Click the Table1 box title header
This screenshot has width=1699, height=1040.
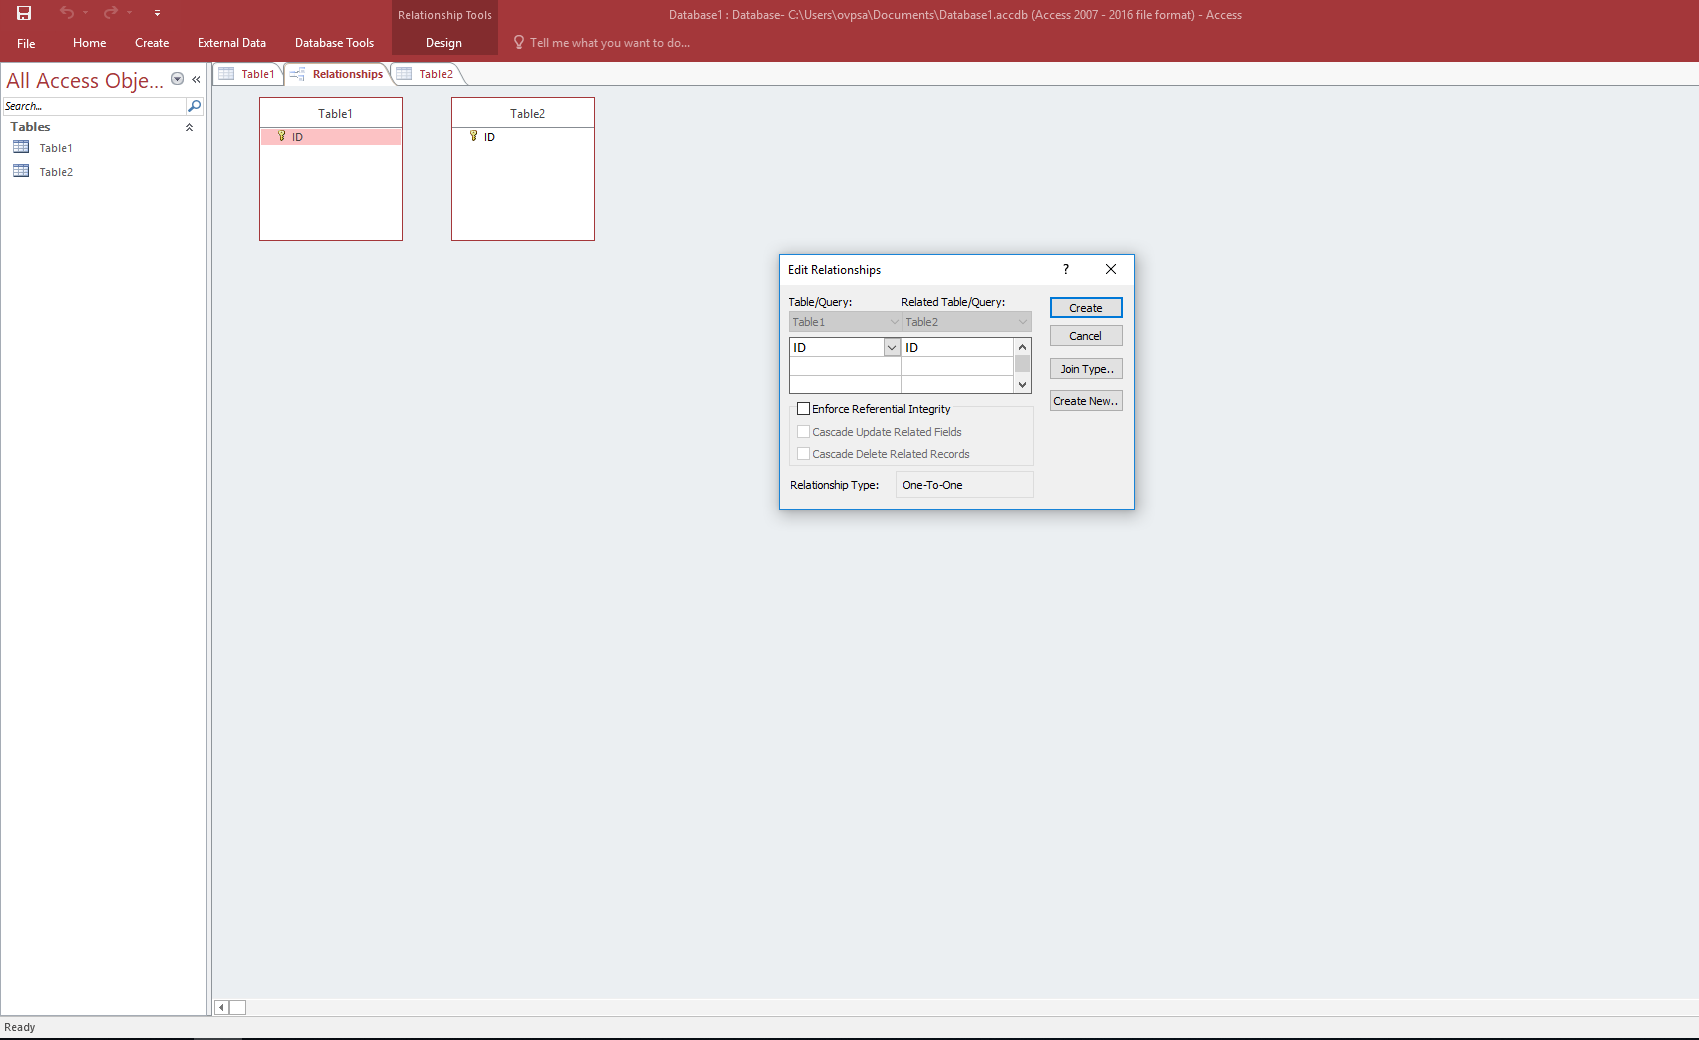tap(331, 113)
